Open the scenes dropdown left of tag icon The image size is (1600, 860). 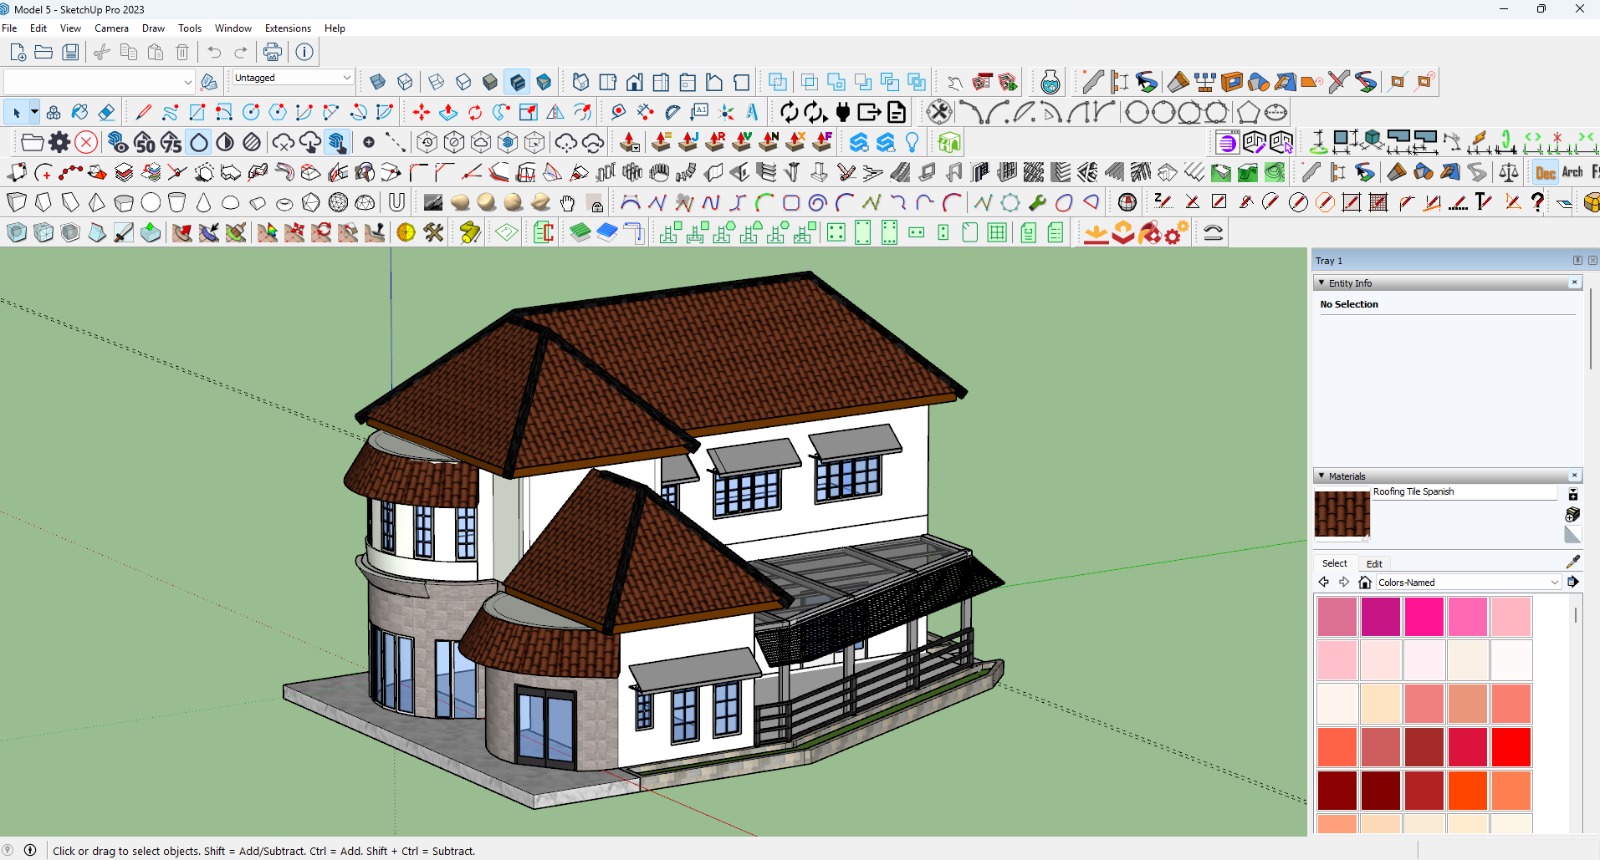[99, 81]
